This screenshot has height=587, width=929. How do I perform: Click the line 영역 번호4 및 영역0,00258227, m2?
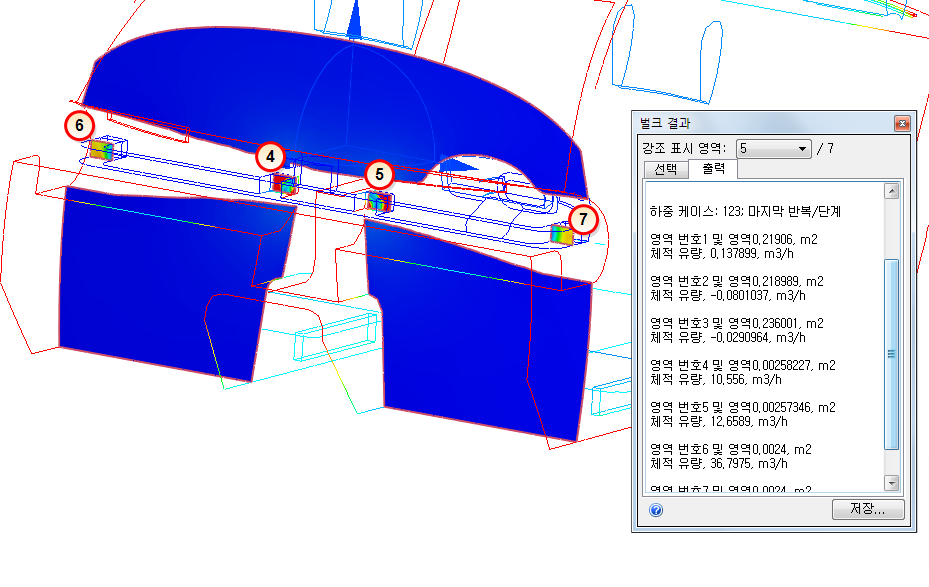[742, 365]
